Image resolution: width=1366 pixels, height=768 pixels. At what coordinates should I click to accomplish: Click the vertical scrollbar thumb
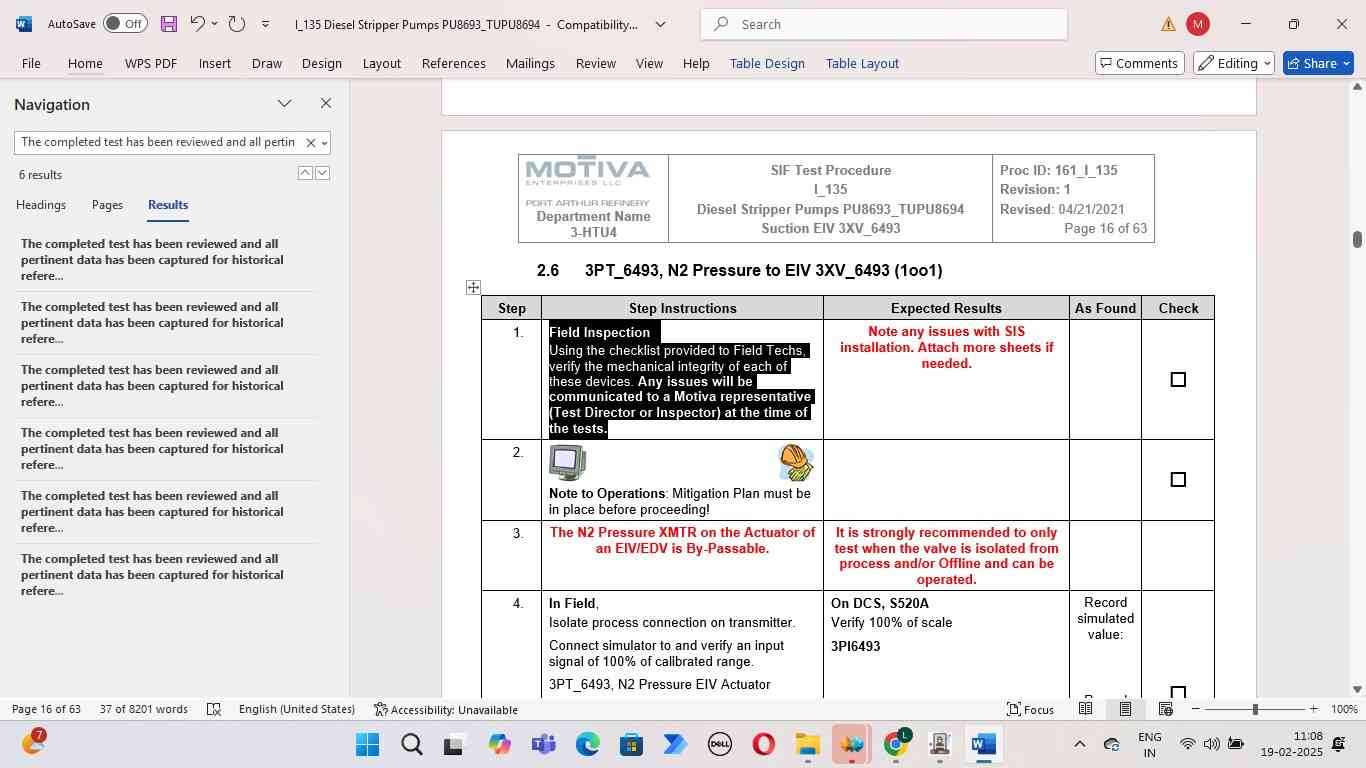[x=1357, y=239]
